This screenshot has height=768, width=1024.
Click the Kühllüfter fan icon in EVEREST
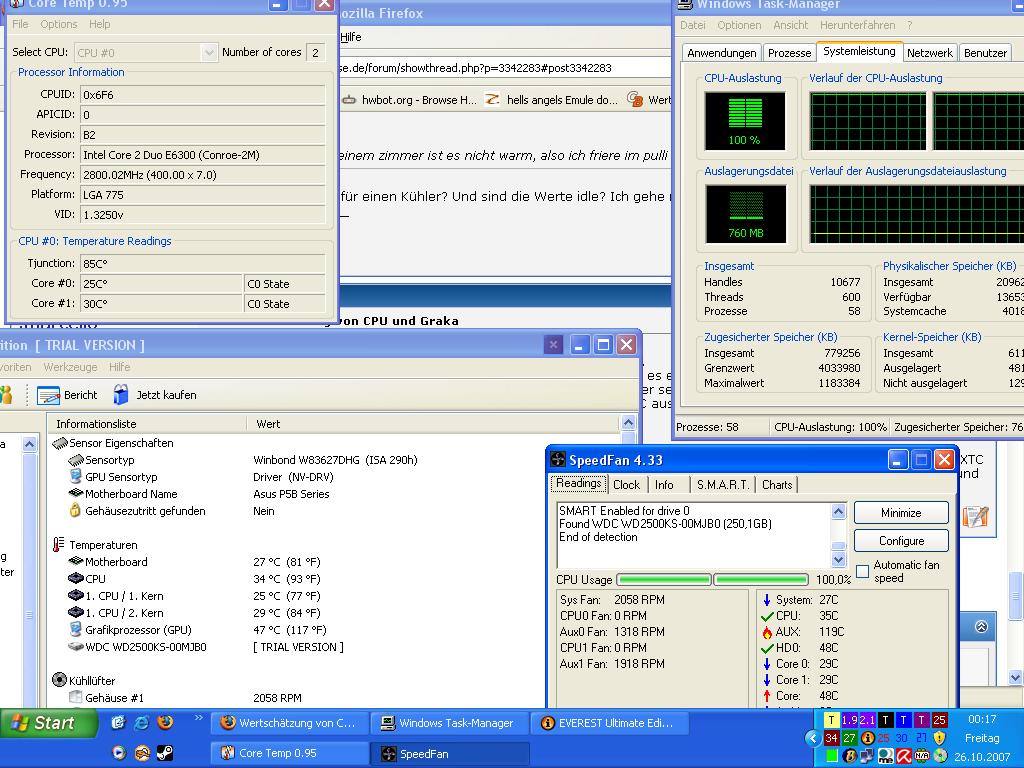click(x=59, y=680)
